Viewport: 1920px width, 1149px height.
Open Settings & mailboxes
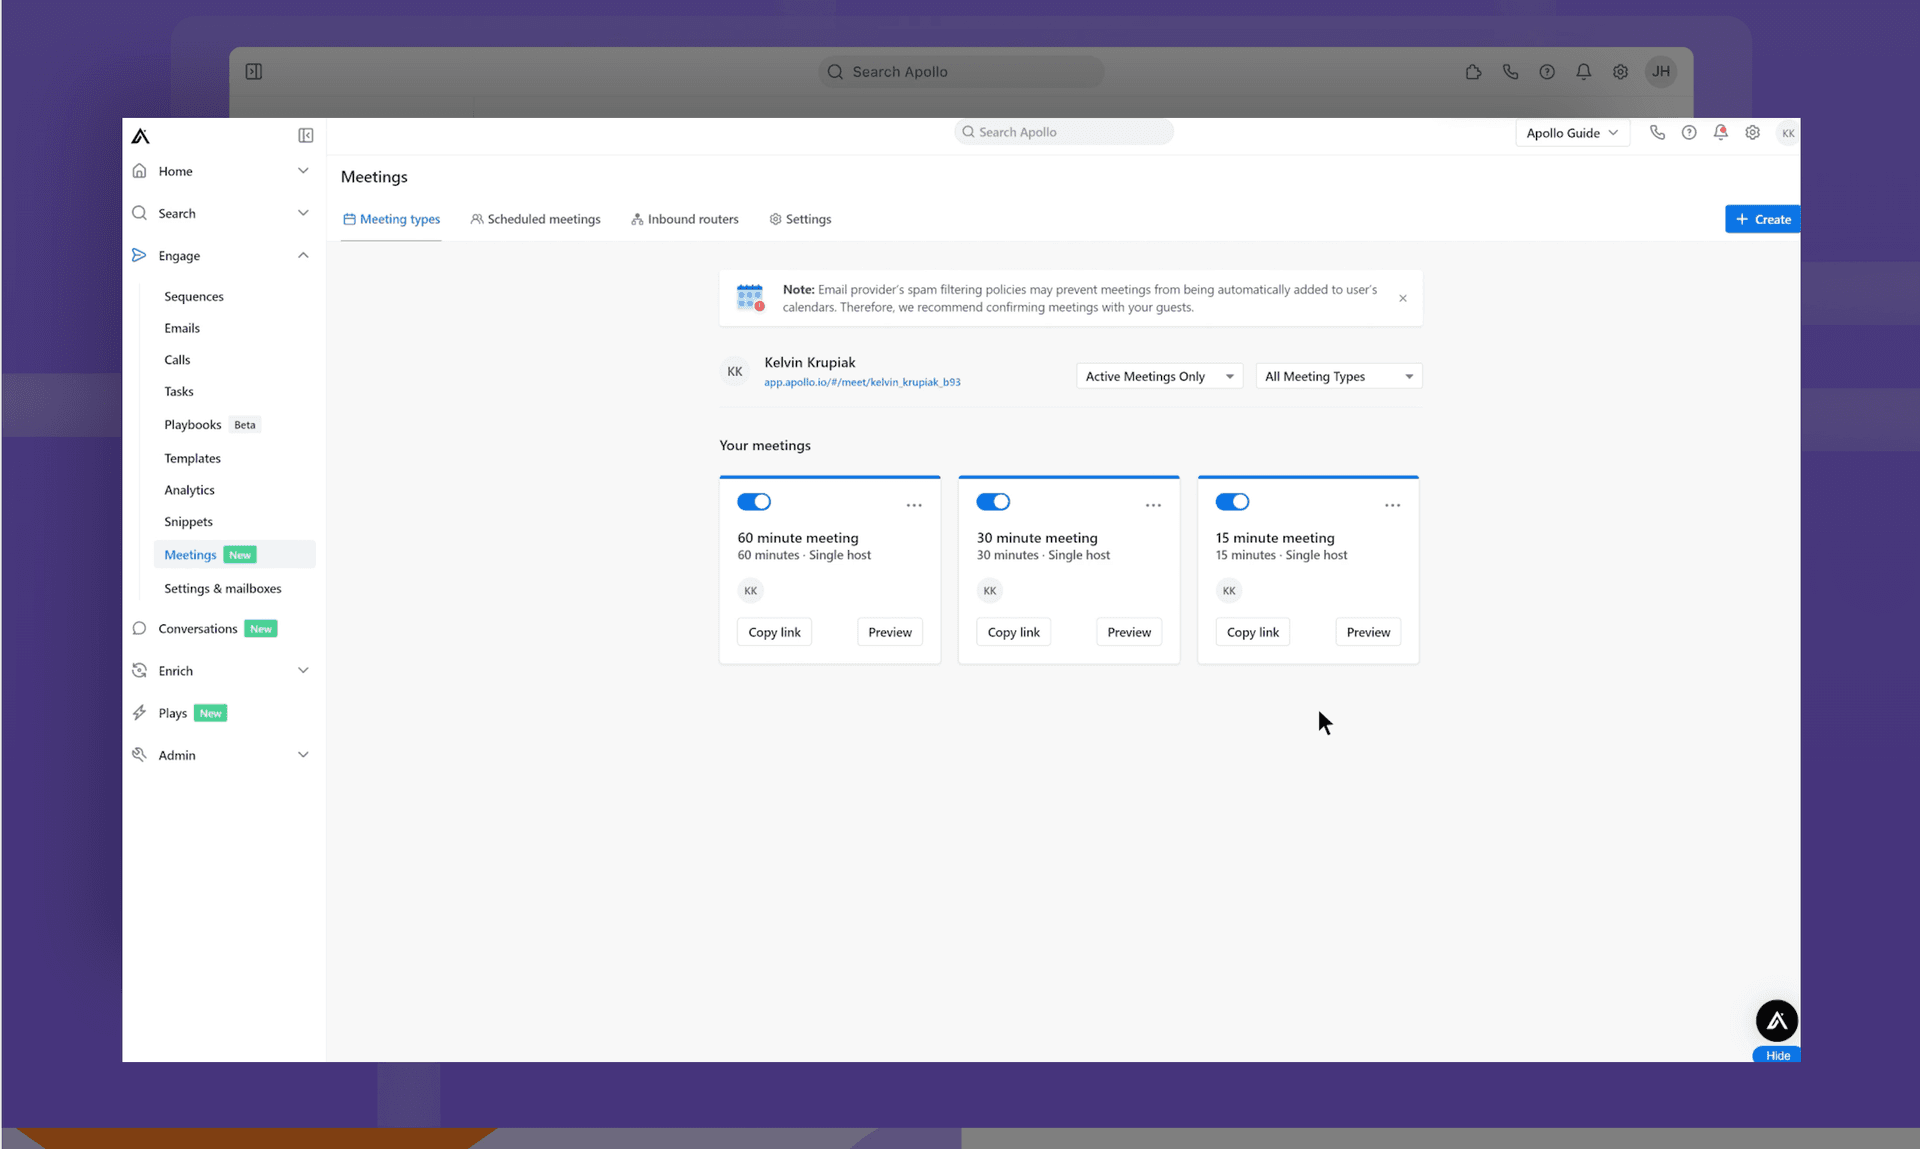coord(223,588)
